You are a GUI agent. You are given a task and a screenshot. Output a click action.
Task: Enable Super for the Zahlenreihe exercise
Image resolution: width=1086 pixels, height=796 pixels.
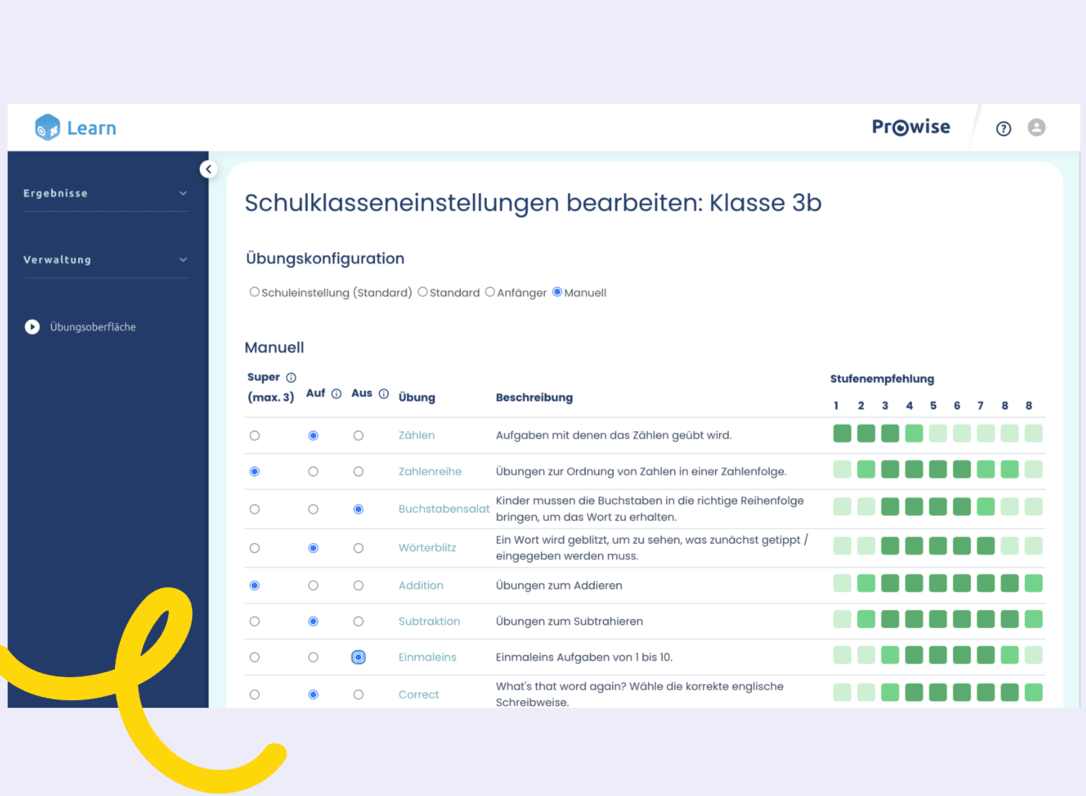click(254, 472)
